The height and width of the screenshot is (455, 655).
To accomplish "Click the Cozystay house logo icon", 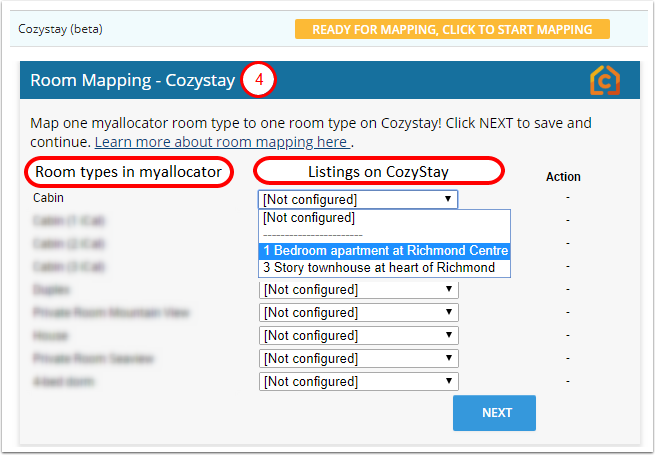I will 604,80.
